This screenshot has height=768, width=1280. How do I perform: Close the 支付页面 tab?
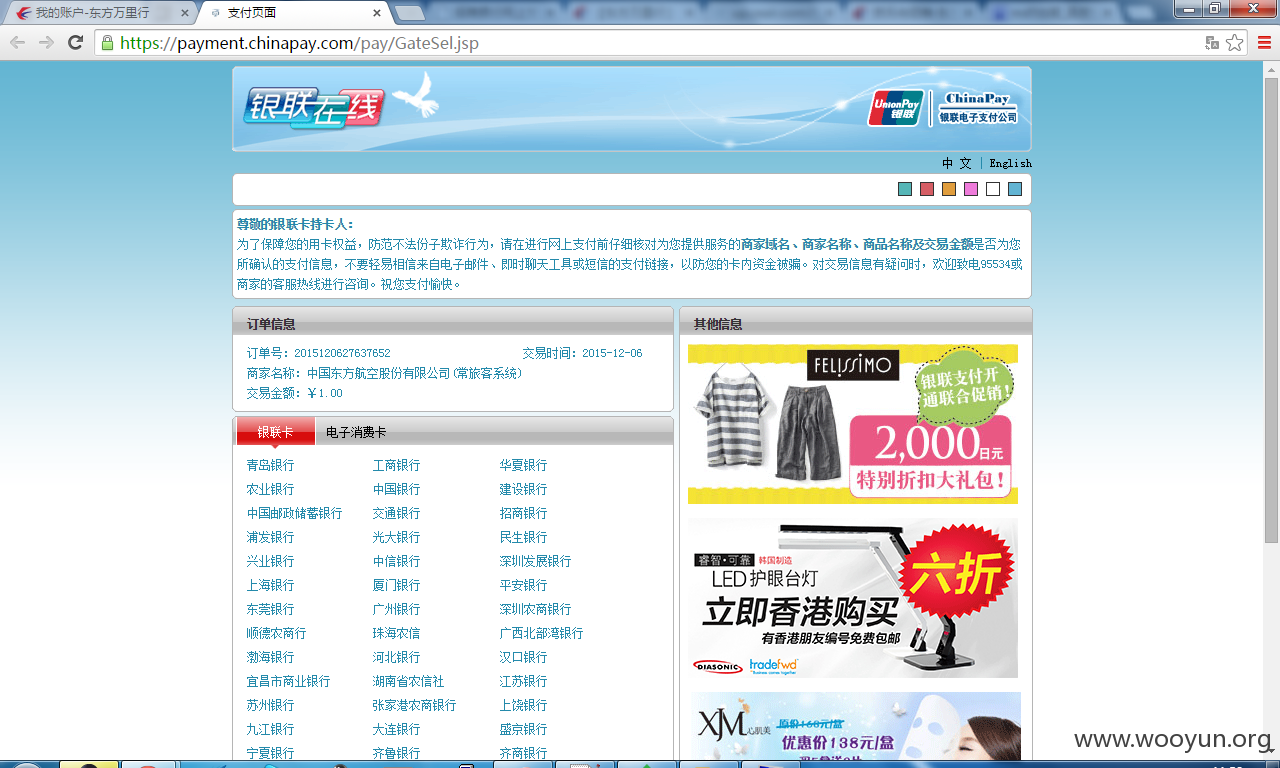click(376, 13)
